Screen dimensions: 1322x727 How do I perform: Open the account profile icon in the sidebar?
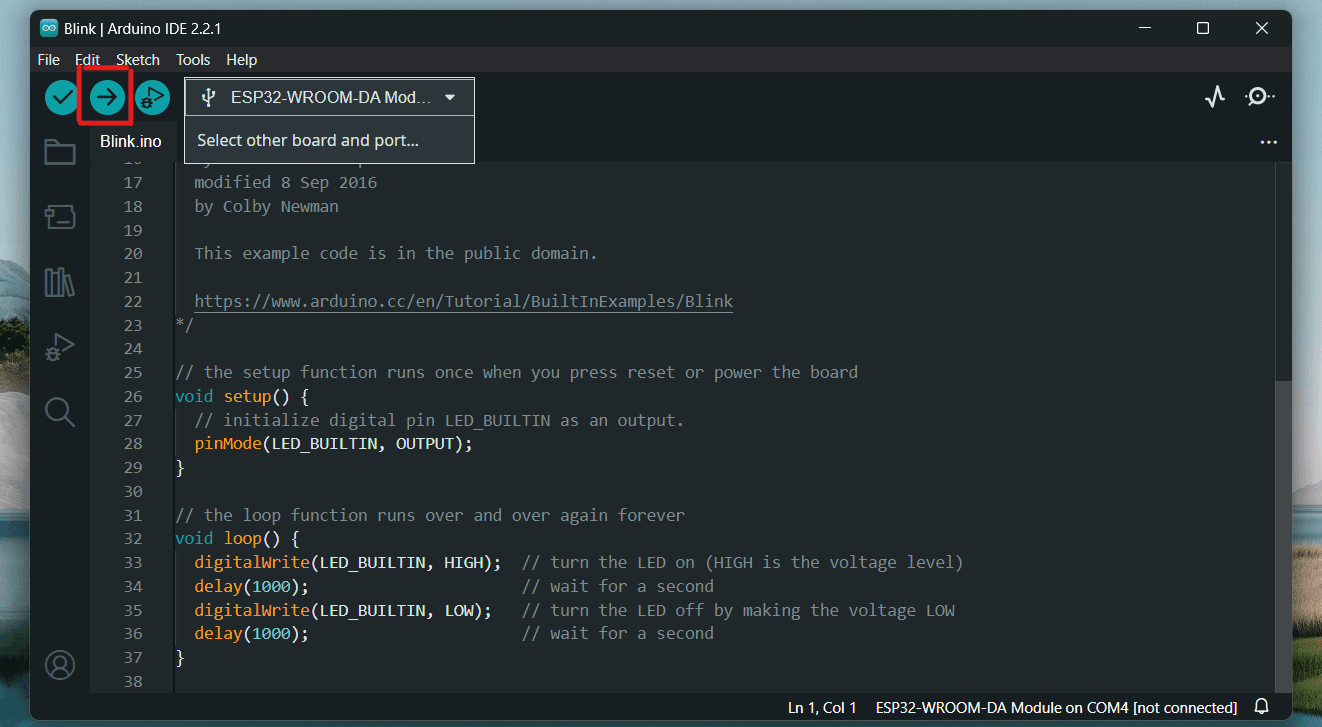60,664
